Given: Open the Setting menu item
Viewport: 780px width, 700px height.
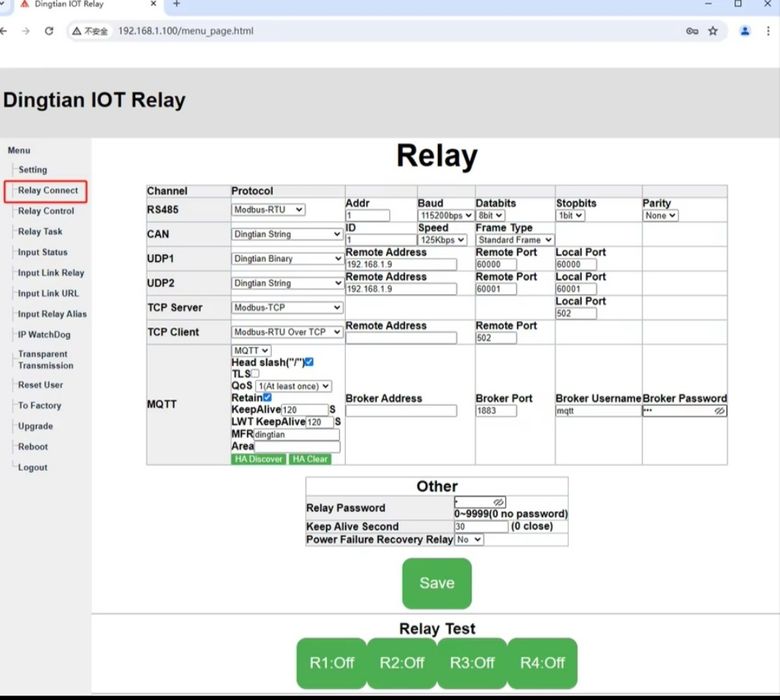Looking at the screenshot, I should tap(33, 170).
